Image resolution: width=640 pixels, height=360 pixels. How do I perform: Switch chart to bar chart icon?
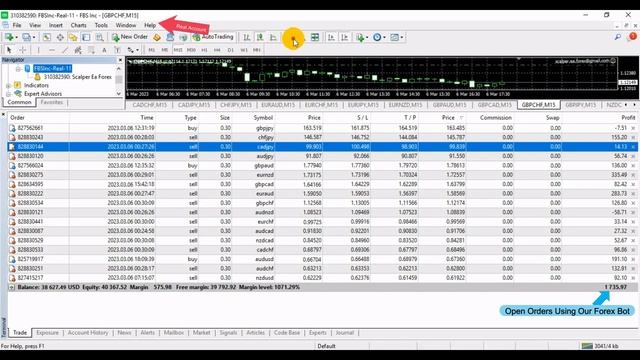247,37
